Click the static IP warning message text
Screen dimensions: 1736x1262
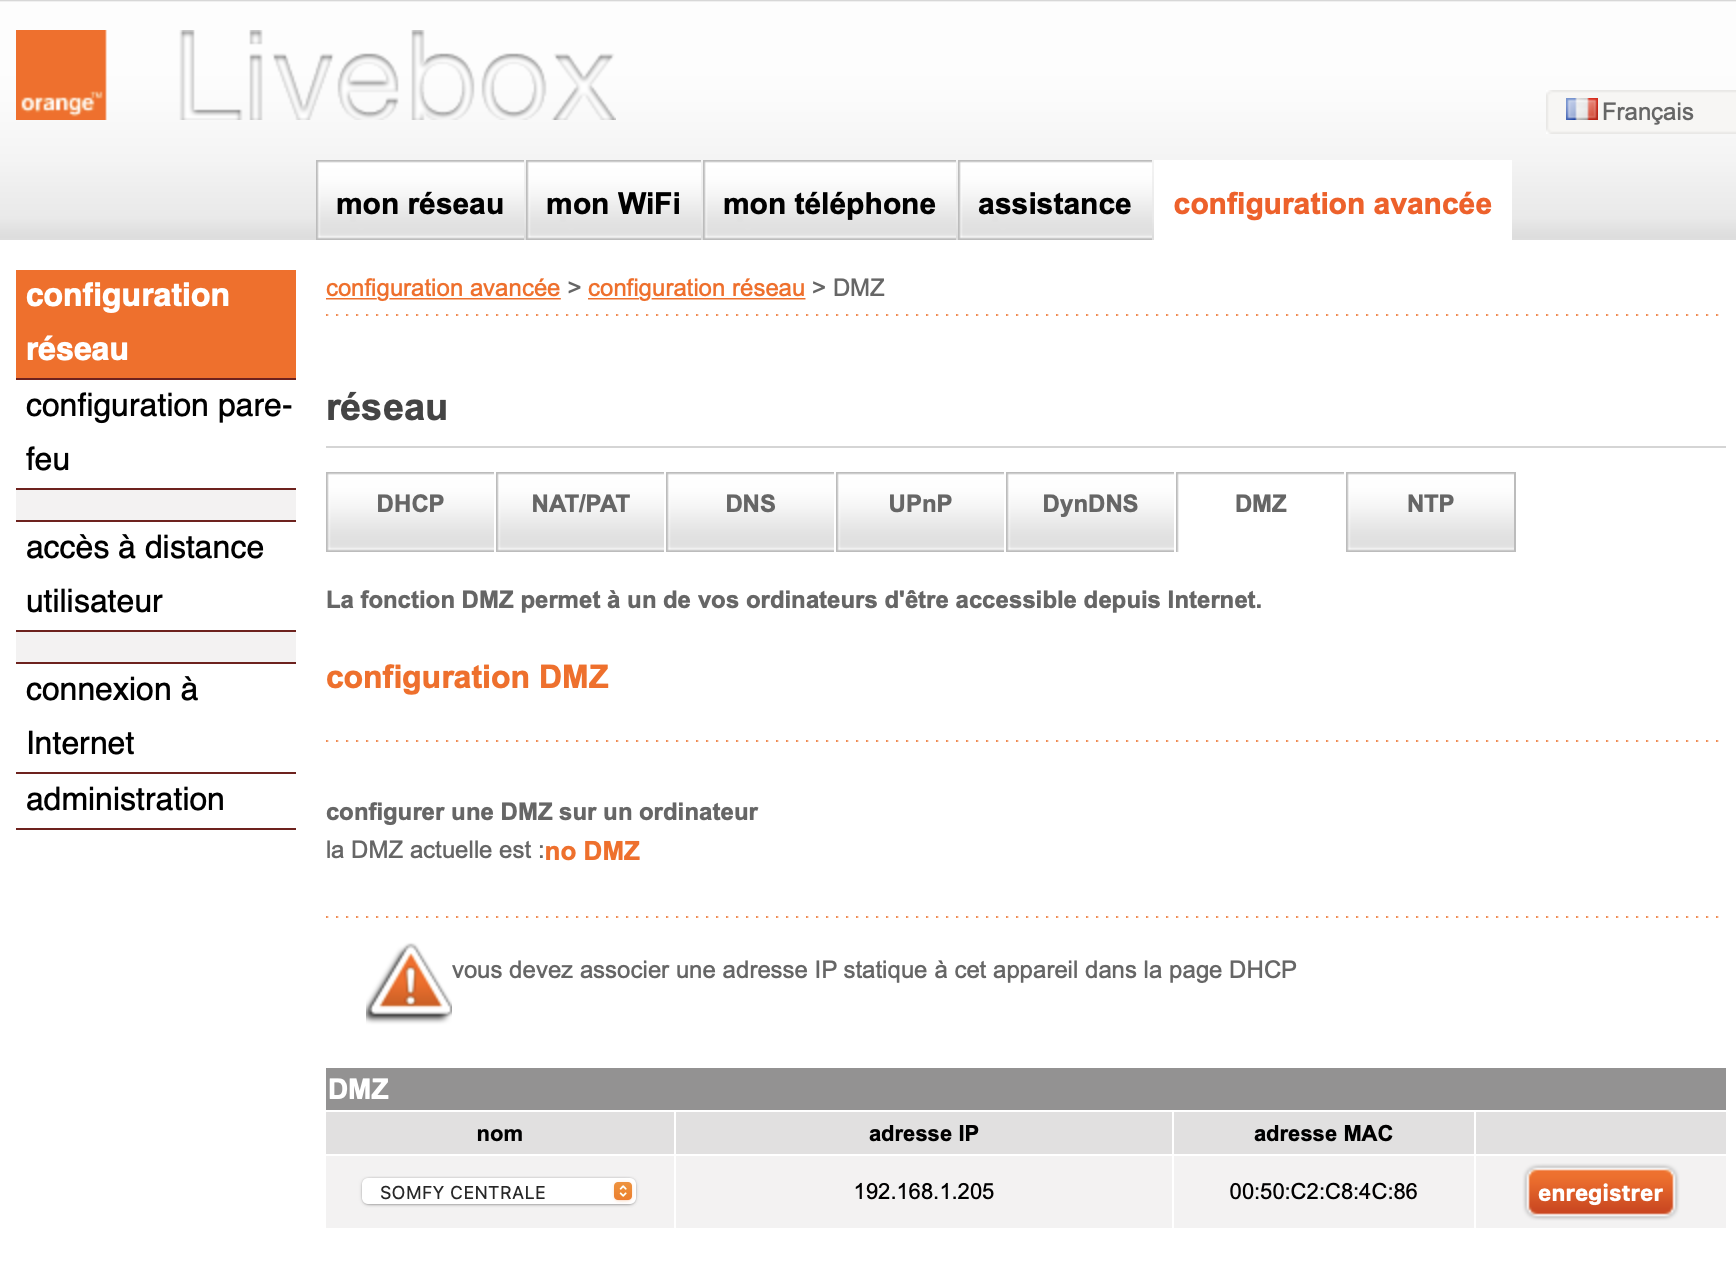874,970
